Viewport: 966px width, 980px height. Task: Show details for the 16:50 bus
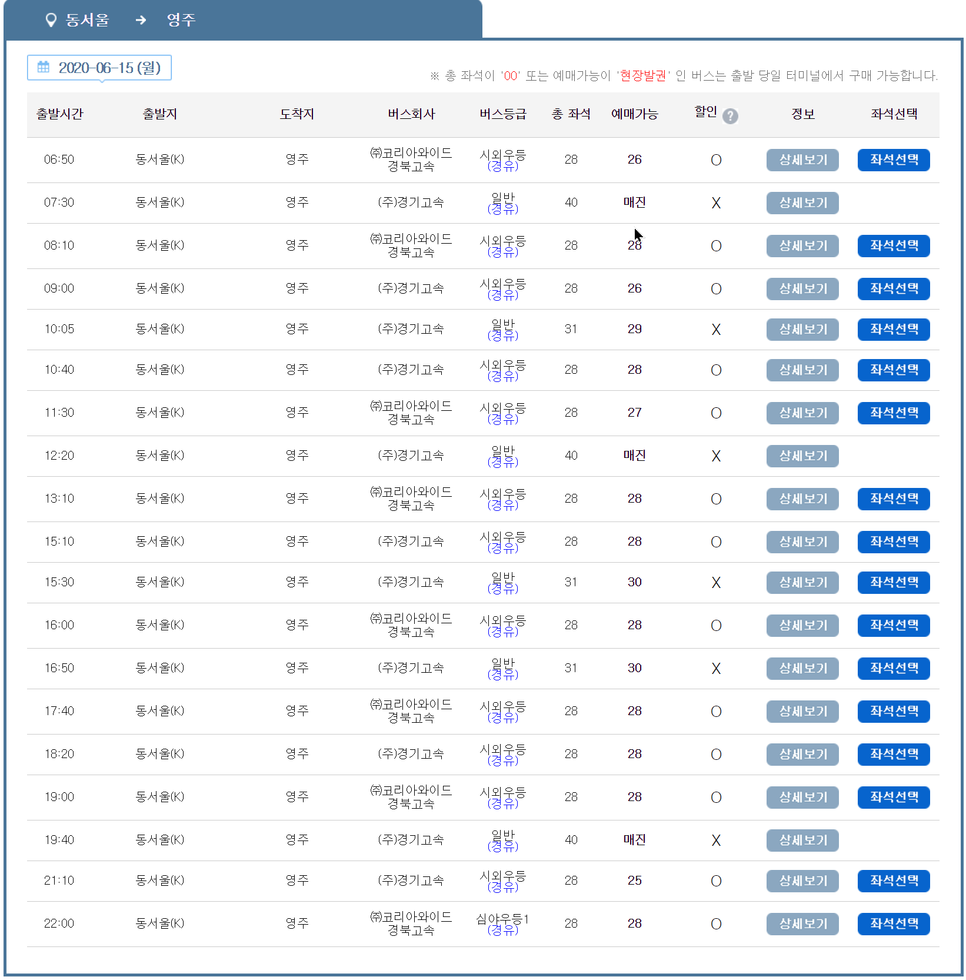coord(802,669)
